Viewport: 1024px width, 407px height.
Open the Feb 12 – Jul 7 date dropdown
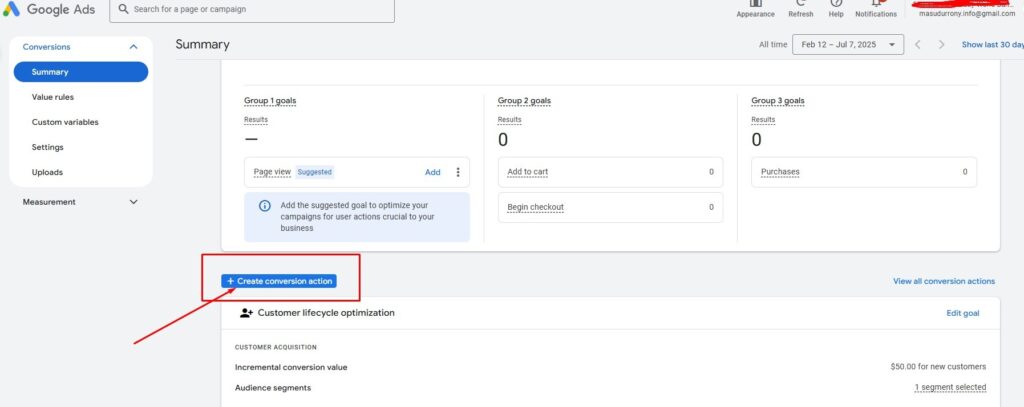(x=848, y=45)
